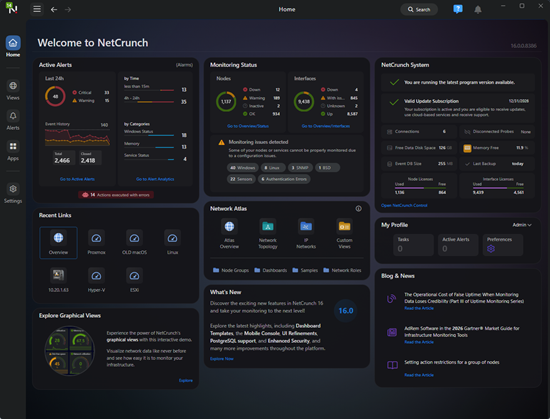Open the Network Roles folder

[342, 270]
